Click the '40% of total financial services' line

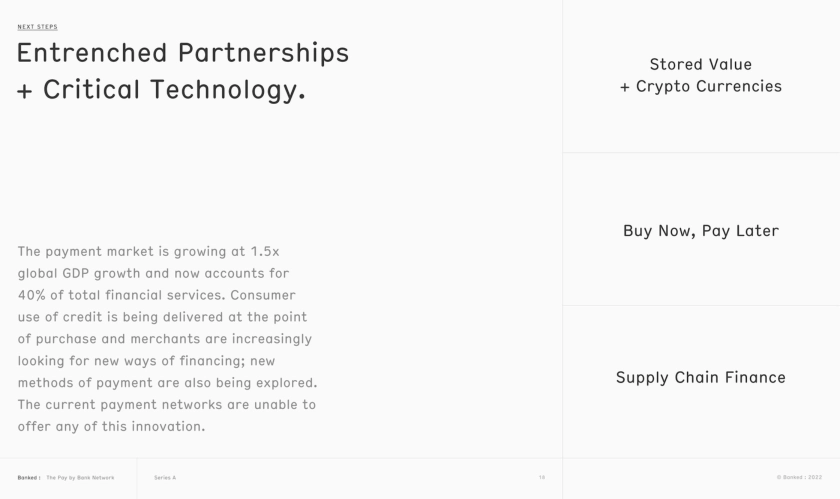(x=156, y=295)
